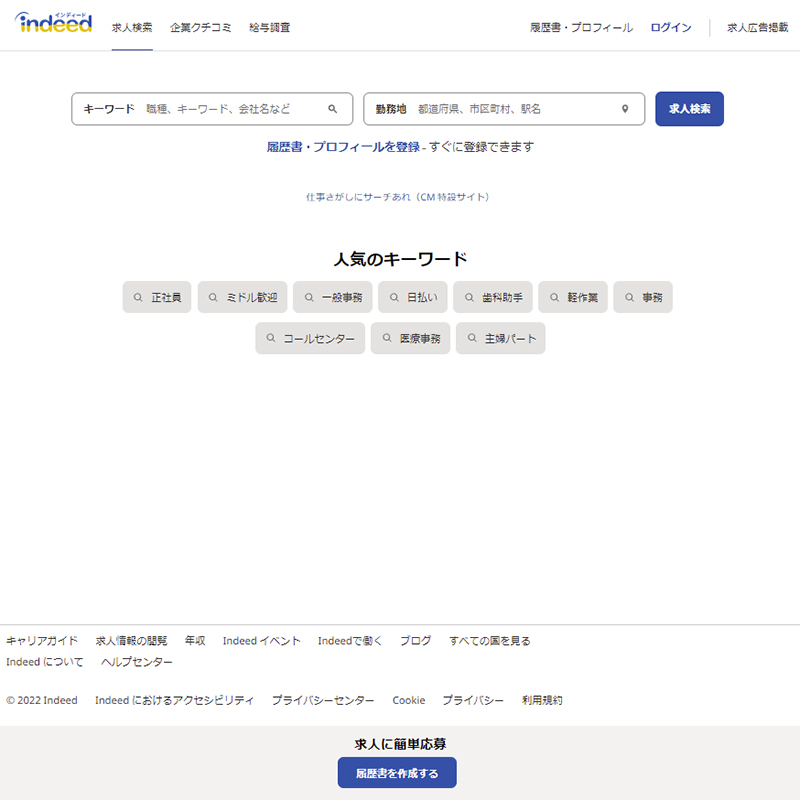Focus the 勤務地 location input field
The width and height of the screenshot is (800, 800).
[515, 109]
